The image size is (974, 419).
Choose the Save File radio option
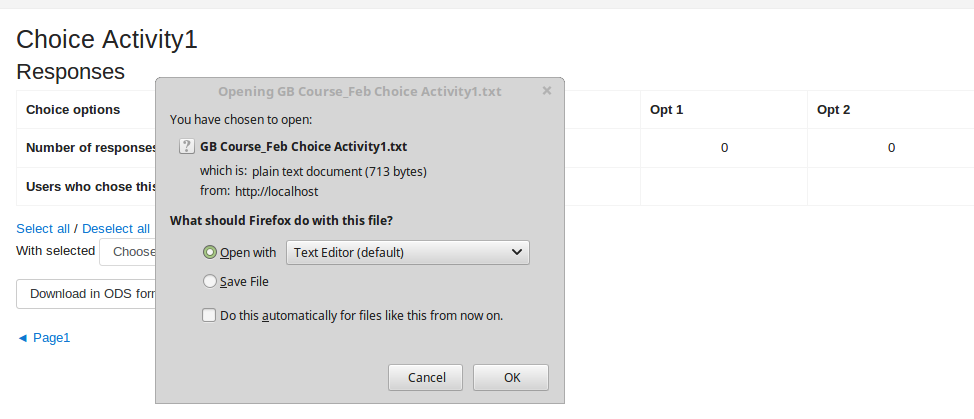[210, 281]
